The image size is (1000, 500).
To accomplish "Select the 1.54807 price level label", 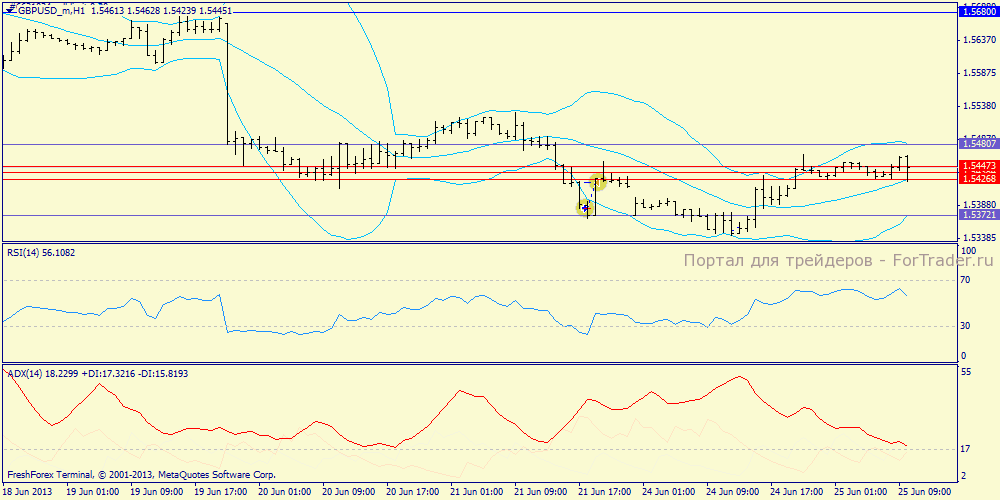I will click(x=977, y=144).
